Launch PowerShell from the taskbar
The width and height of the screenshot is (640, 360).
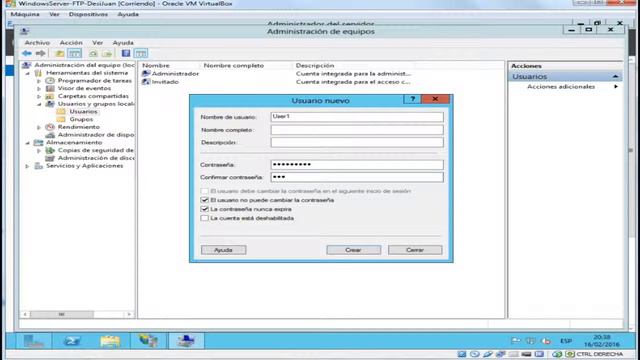click(72, 341)
